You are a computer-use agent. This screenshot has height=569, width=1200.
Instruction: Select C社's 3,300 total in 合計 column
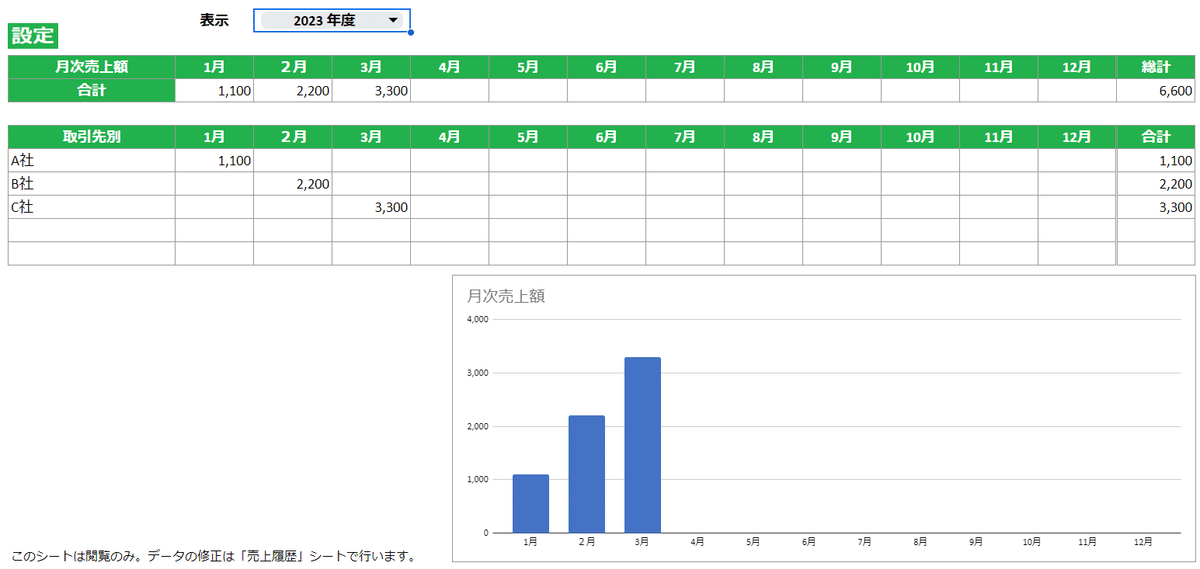point(1156,207)
